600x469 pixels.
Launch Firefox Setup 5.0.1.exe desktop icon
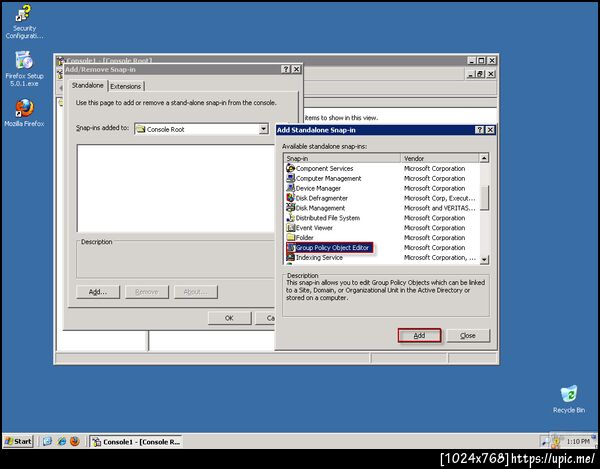(24, 69)
